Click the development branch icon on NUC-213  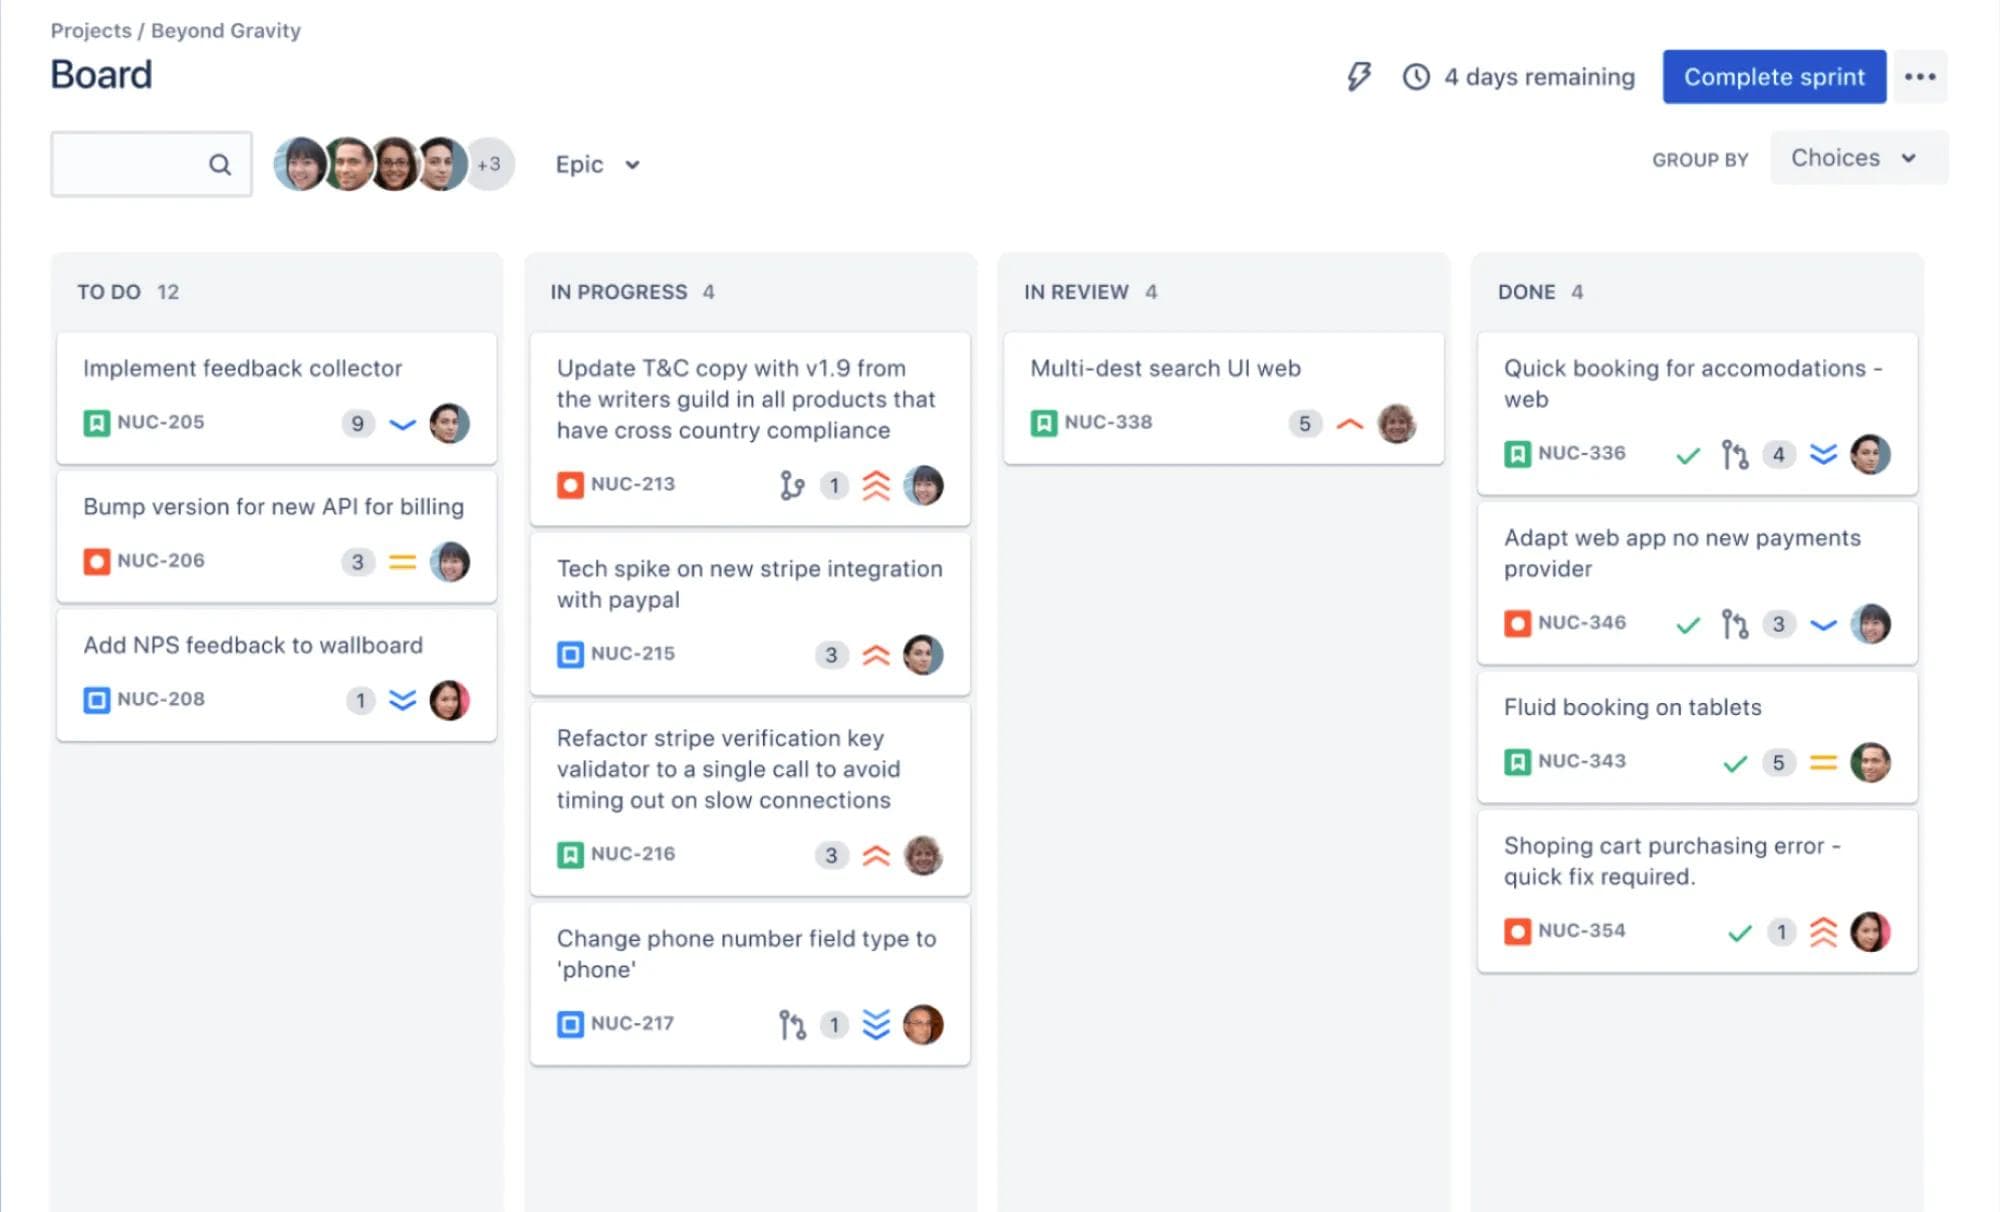(793, 485)
